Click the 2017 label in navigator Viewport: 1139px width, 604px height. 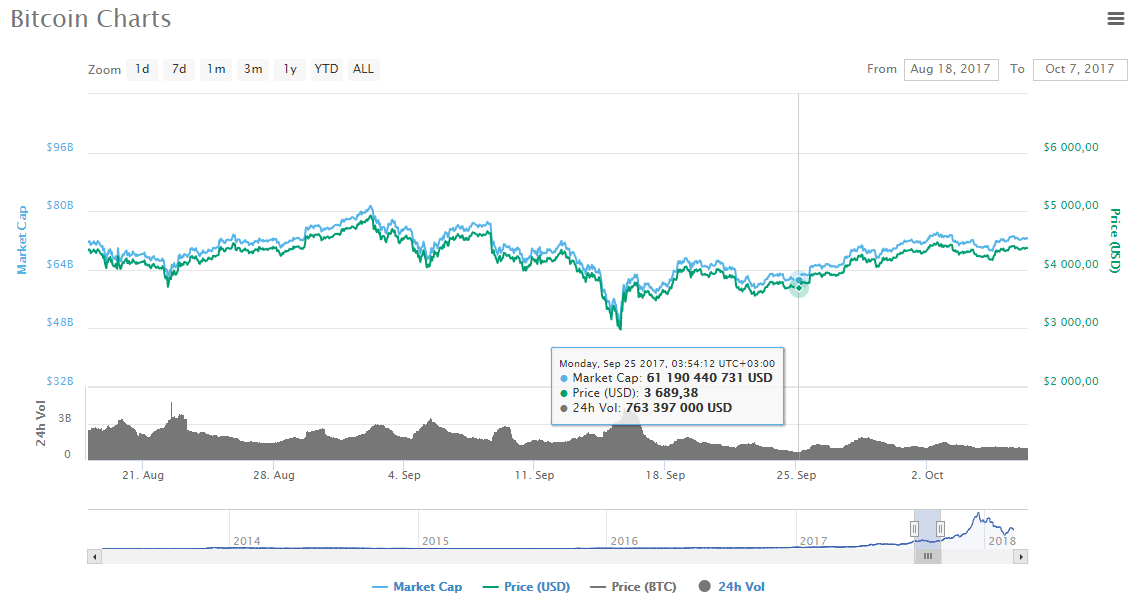pyautogui.click(x=814, y=541)
